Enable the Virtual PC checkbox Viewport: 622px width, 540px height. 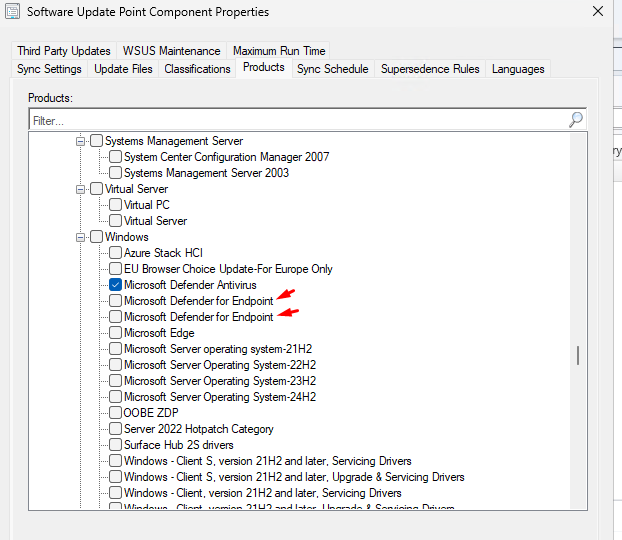tap(115, 205)
